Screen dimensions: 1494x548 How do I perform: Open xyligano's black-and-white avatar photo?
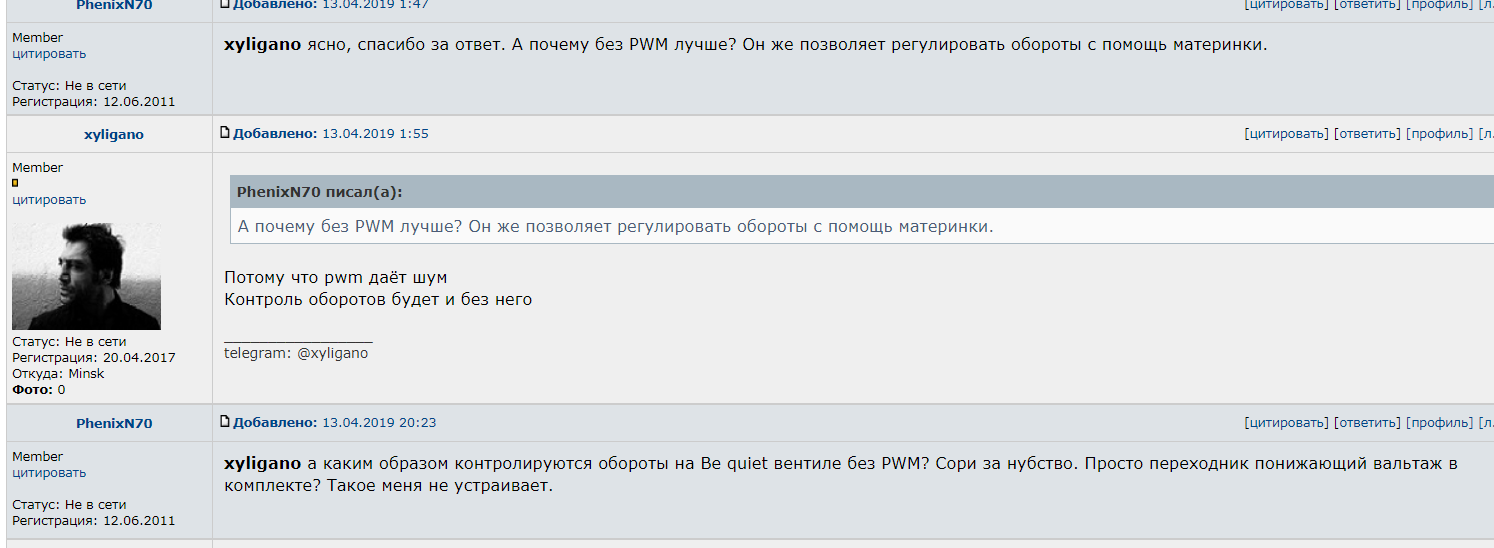coord(86,276)
